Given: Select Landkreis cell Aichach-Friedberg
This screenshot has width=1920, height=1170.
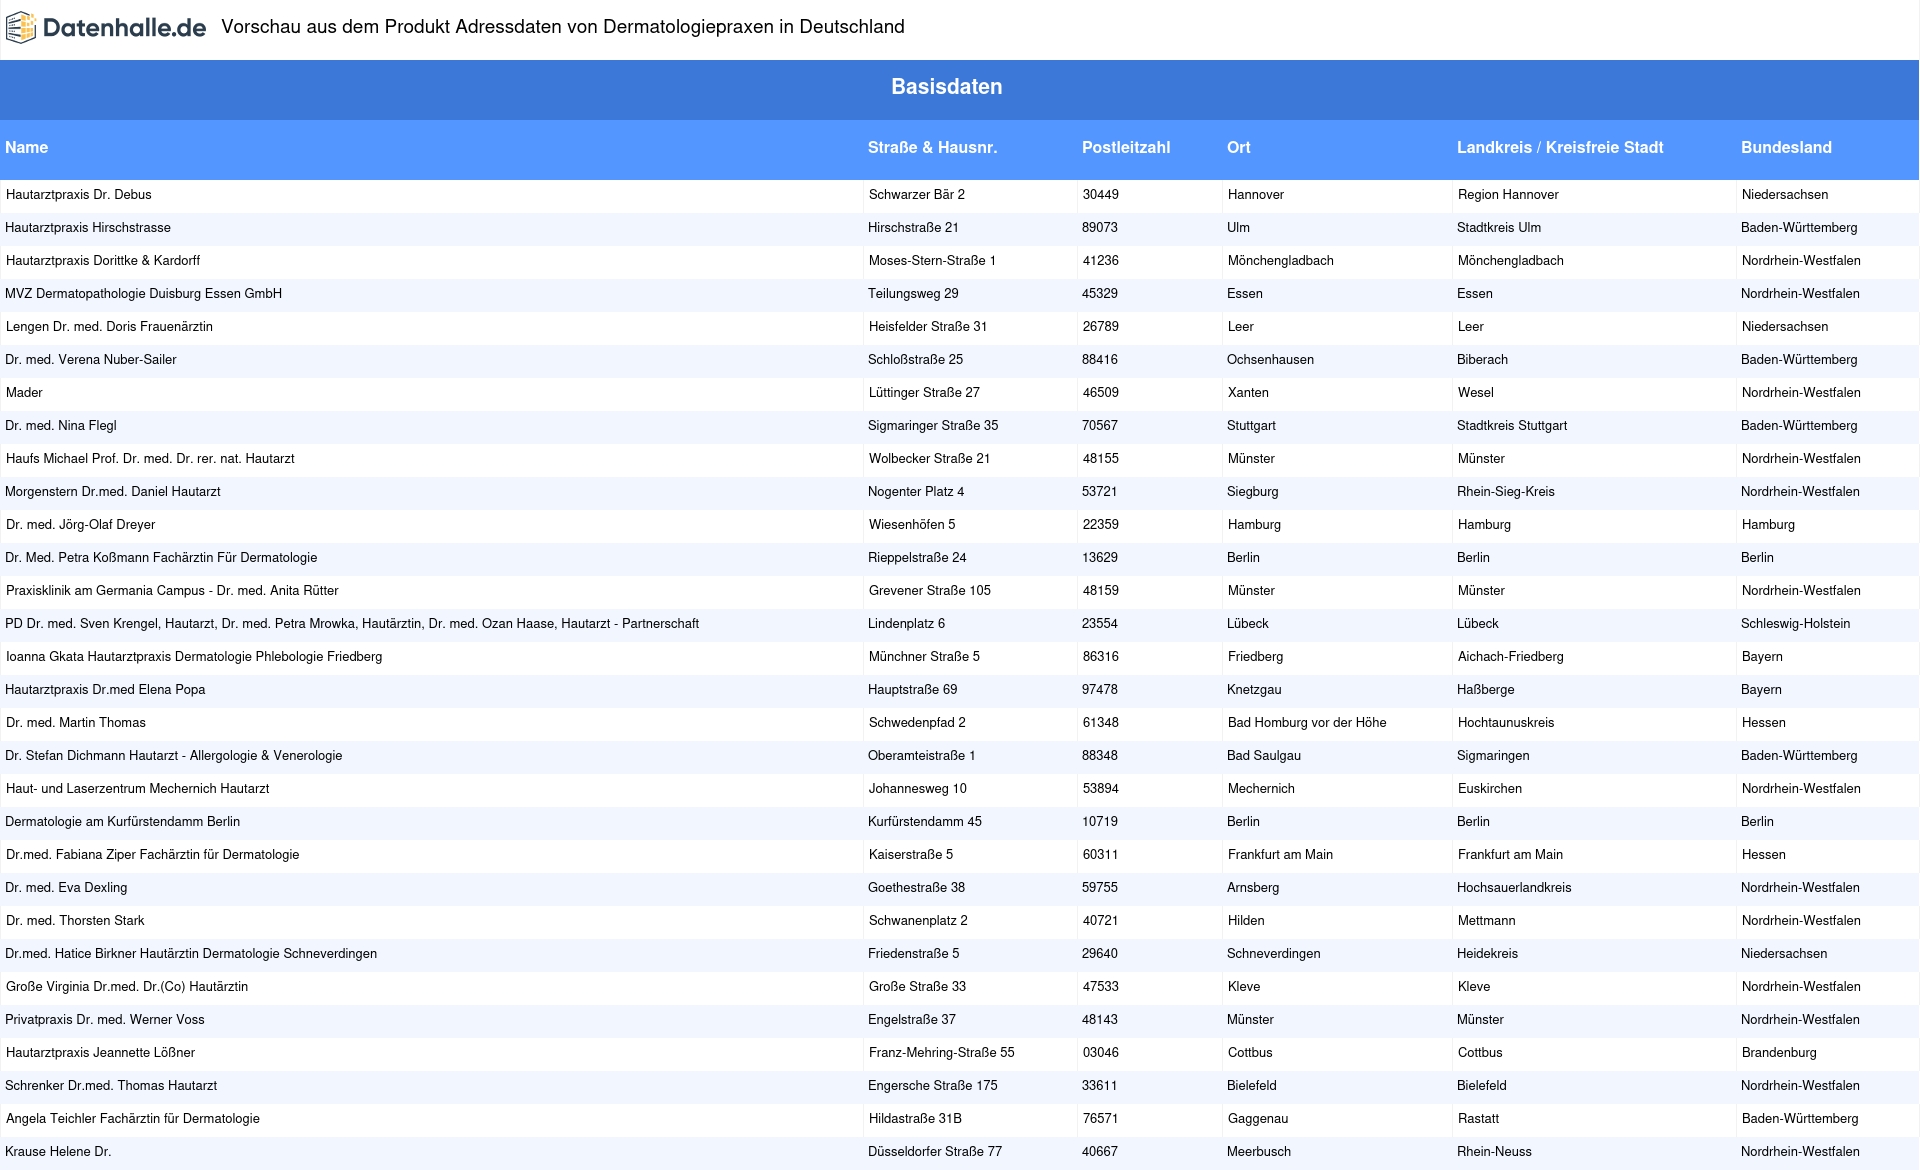Looking at the screenshot, I should [1511, 657].
